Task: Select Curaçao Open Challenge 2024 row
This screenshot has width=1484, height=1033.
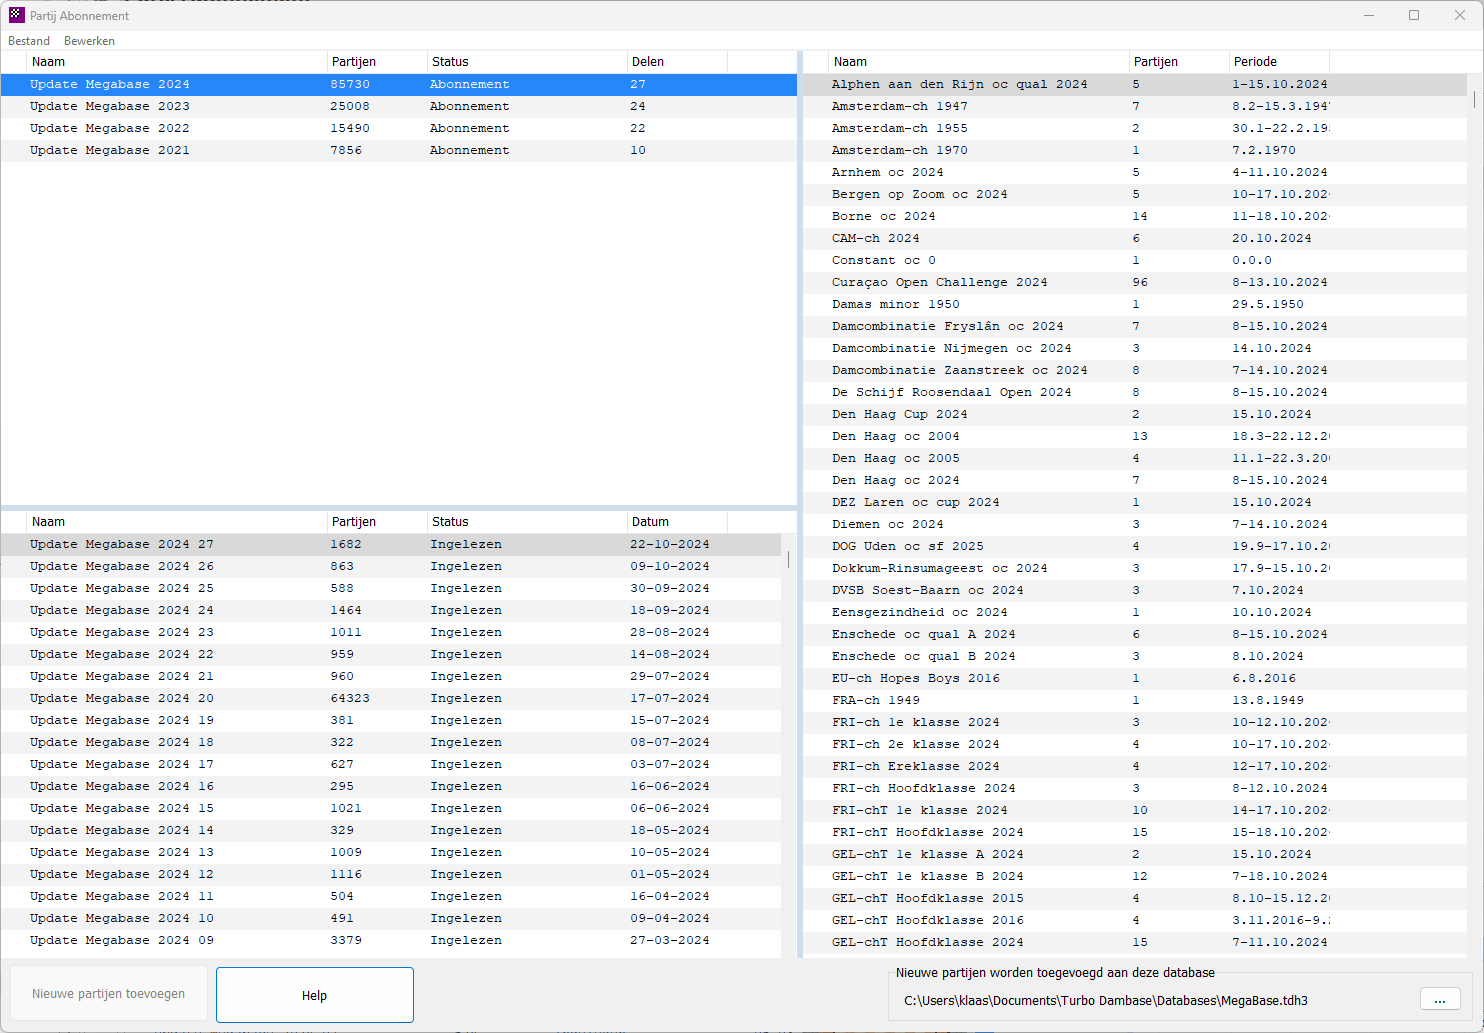Action: (1135, 283)
